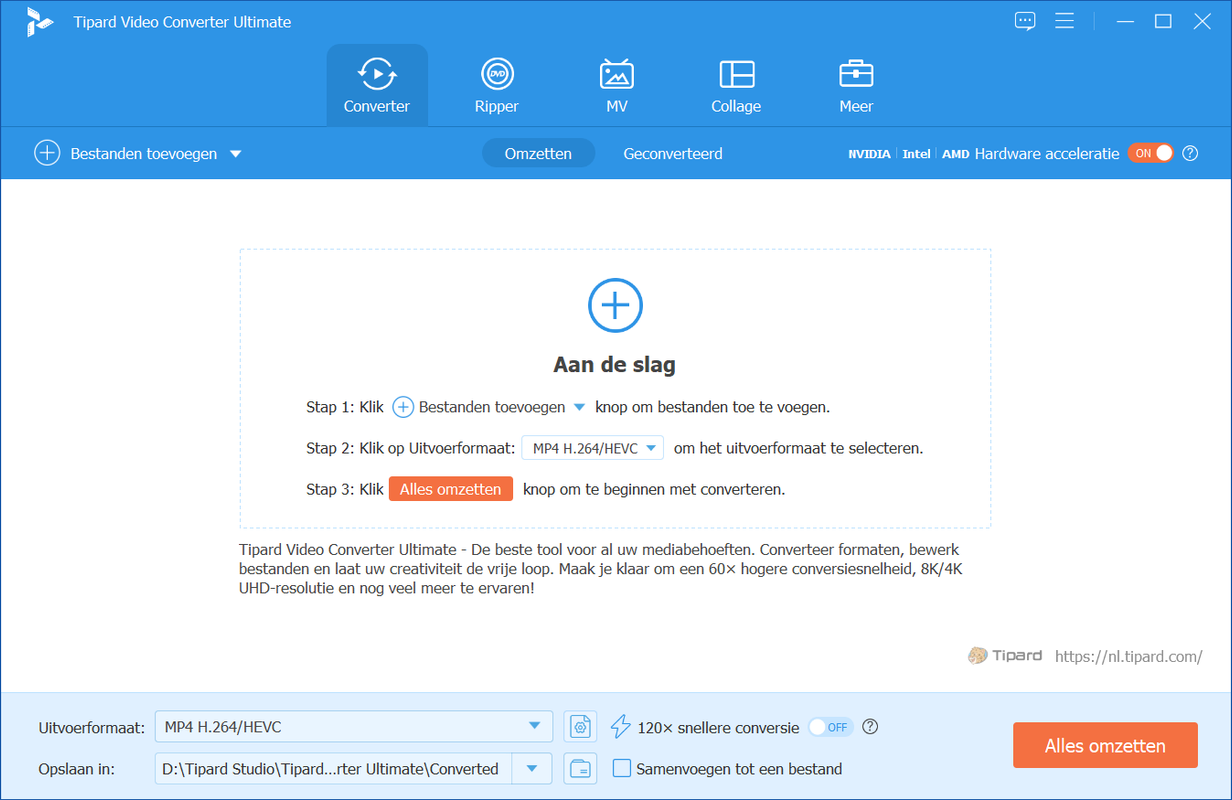1232x800 pixels.
Task: Switch to the Geconverteerd sub-tab
Action: tap(673, 153)
